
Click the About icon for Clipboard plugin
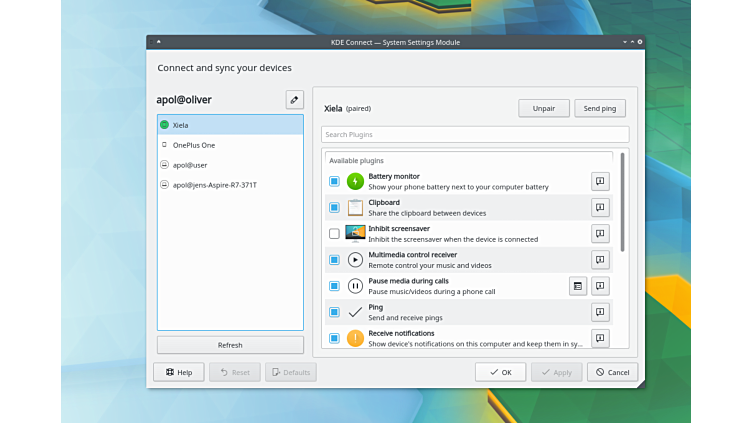pyautogui.click(x=600, y=207)
